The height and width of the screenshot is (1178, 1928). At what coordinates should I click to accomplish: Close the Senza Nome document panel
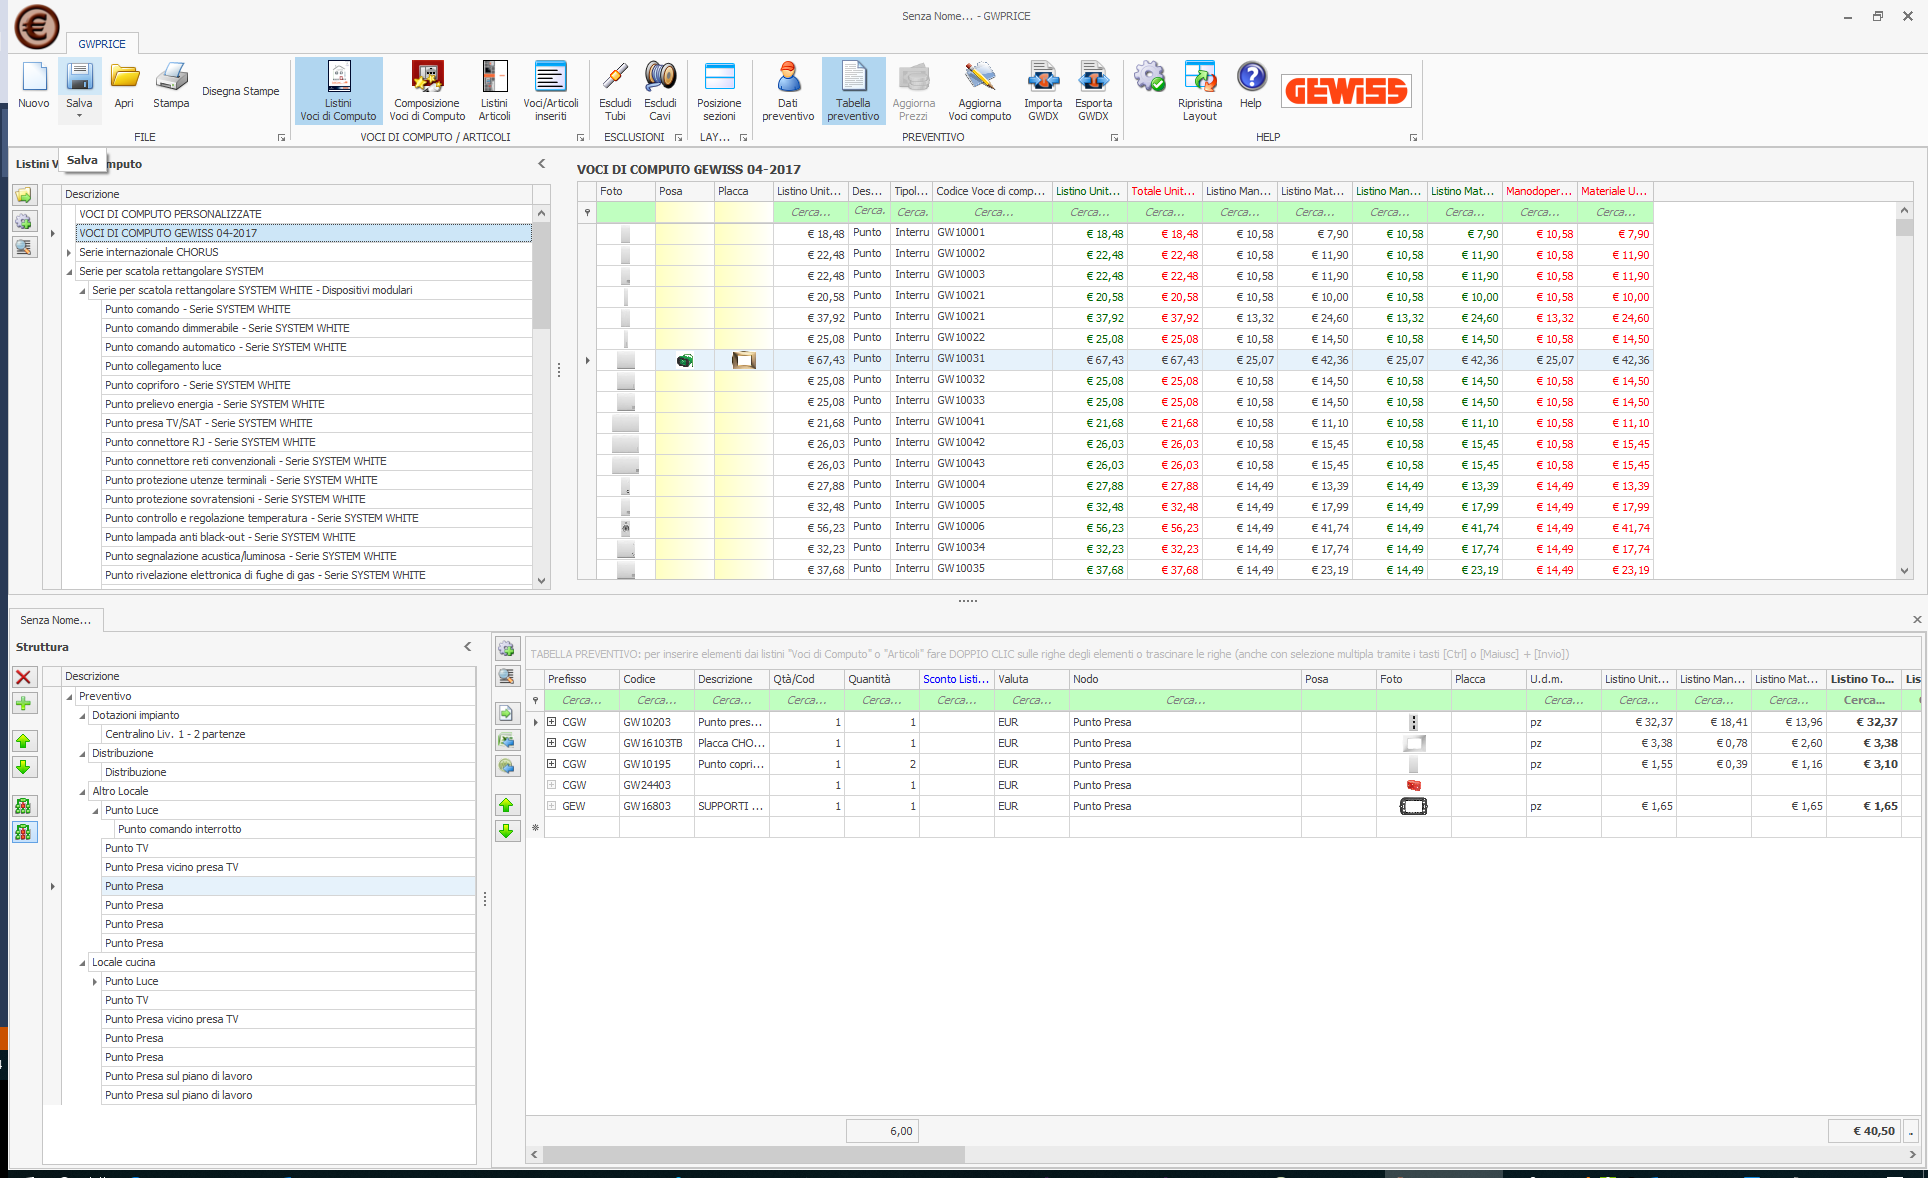coord(1917,620)
